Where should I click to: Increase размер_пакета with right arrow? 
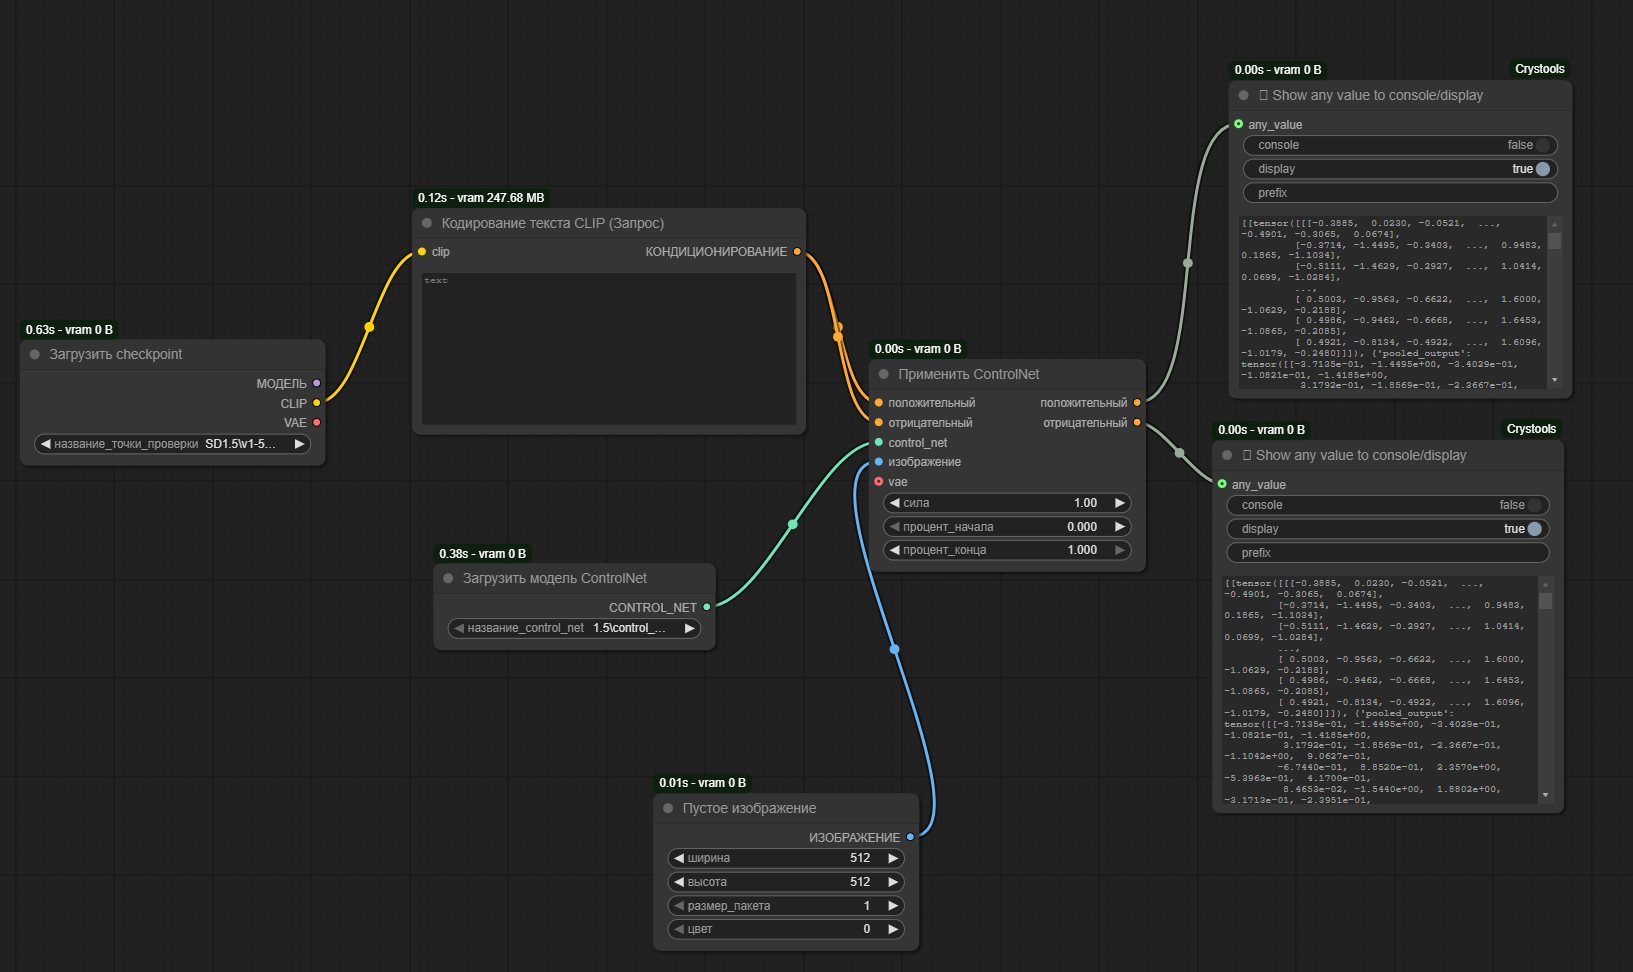[893, 906]
